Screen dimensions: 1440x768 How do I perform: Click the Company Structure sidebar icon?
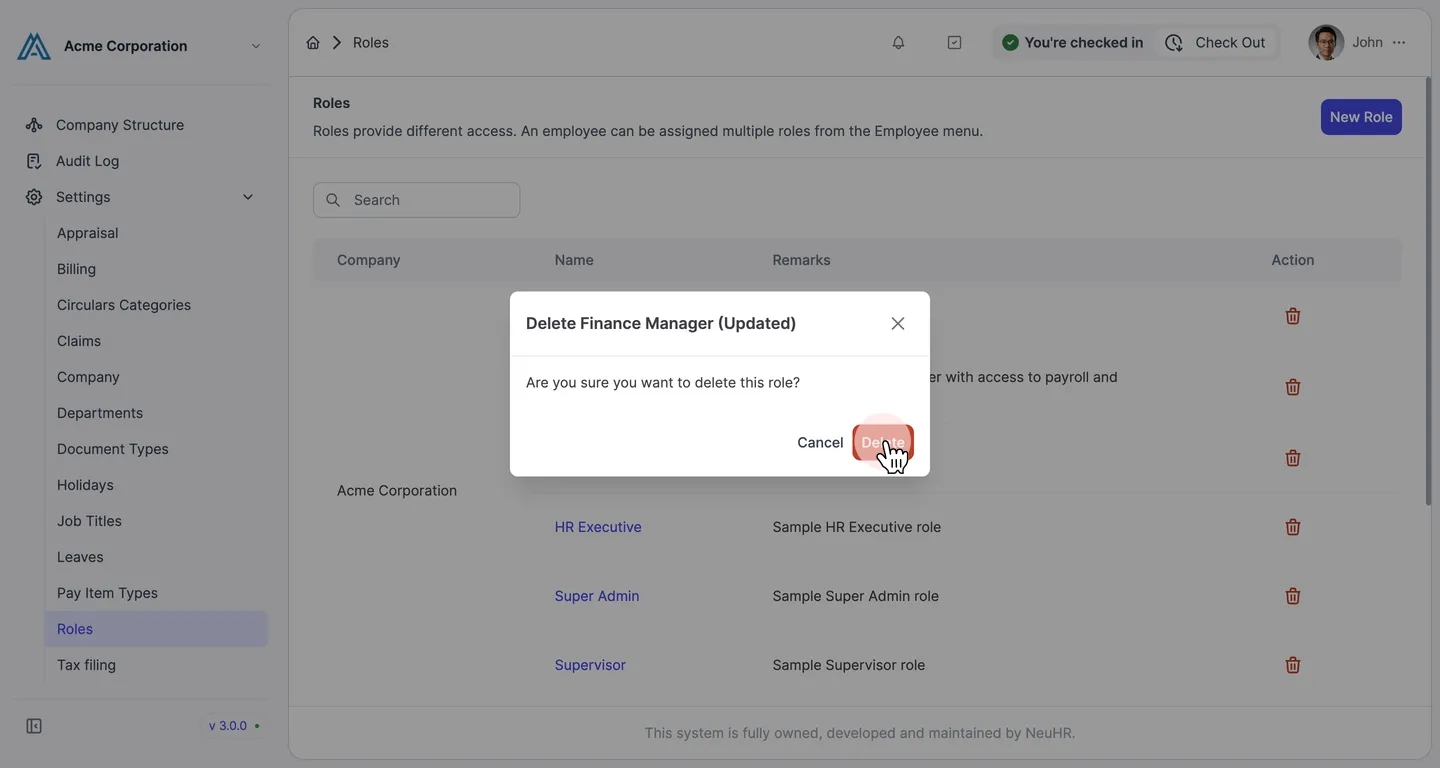[34, 125]
